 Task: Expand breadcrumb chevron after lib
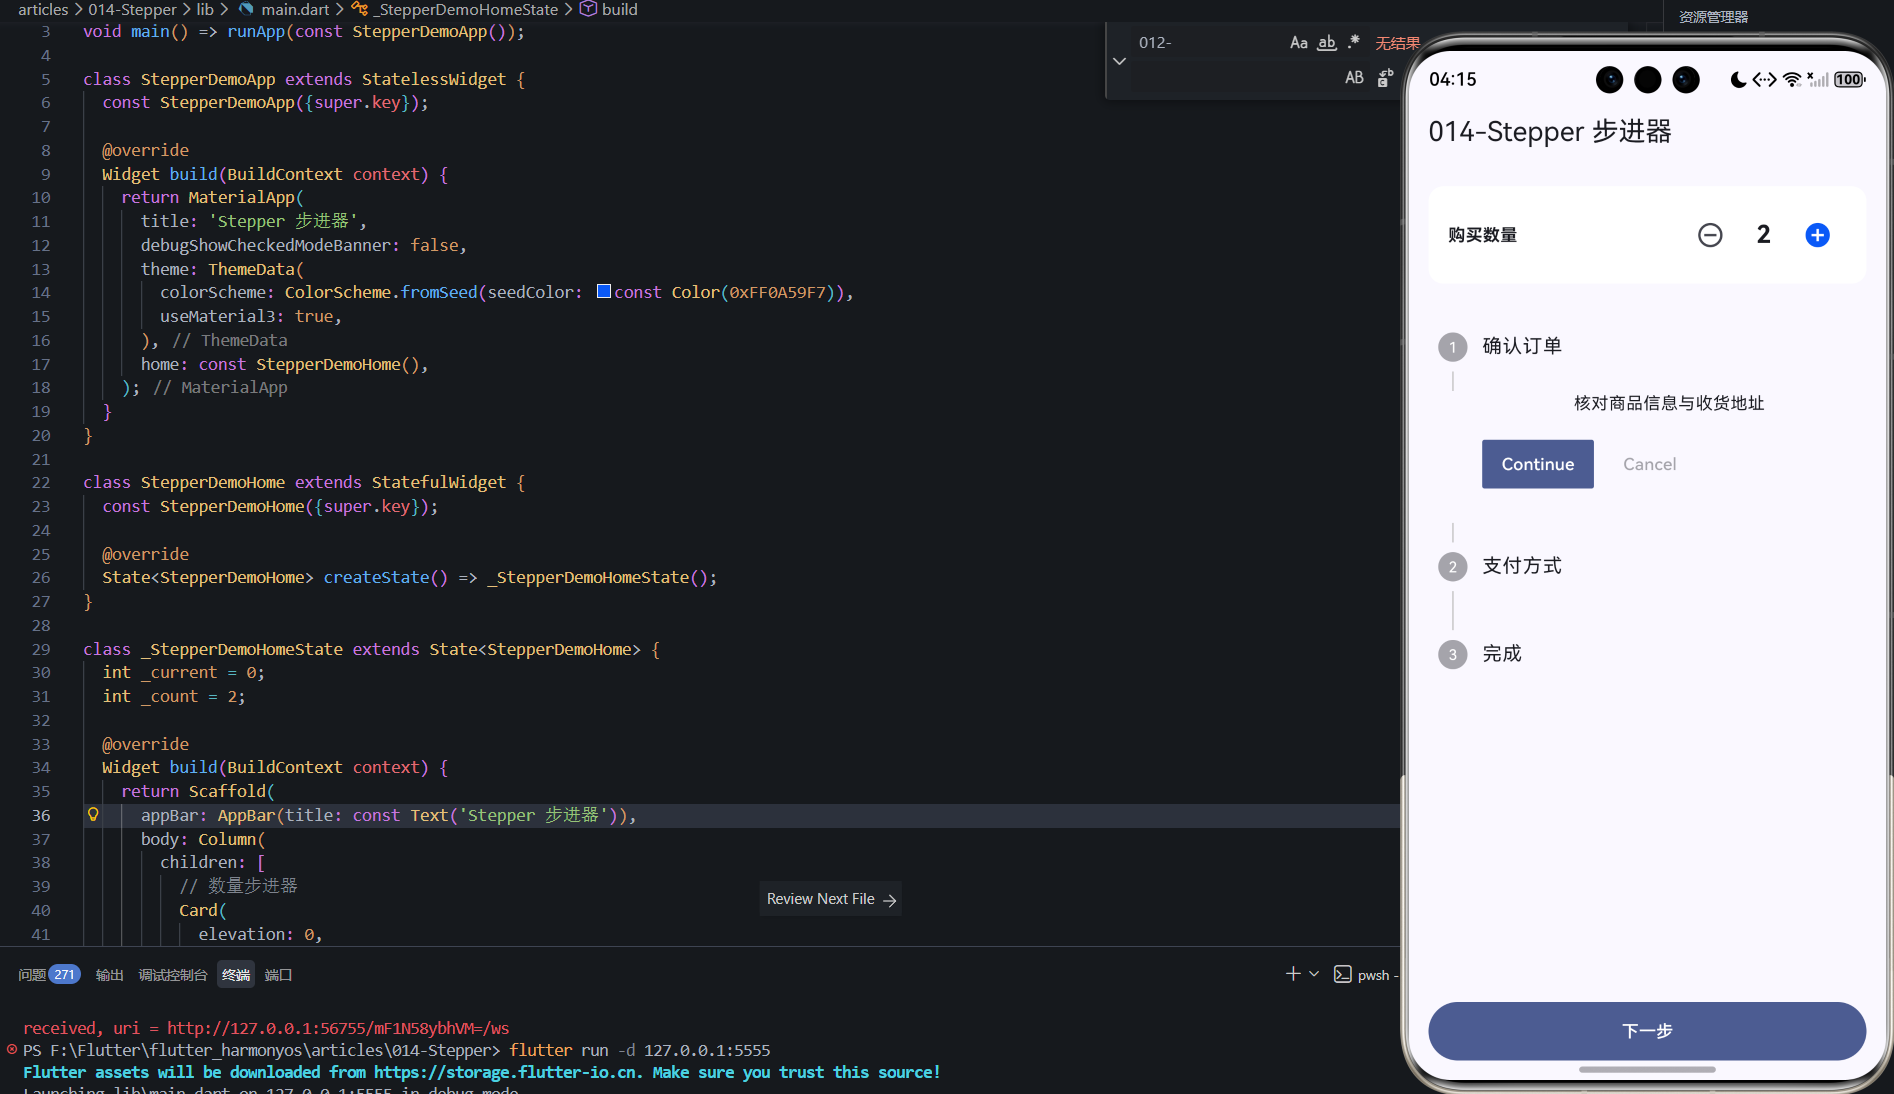pos(224,9)
